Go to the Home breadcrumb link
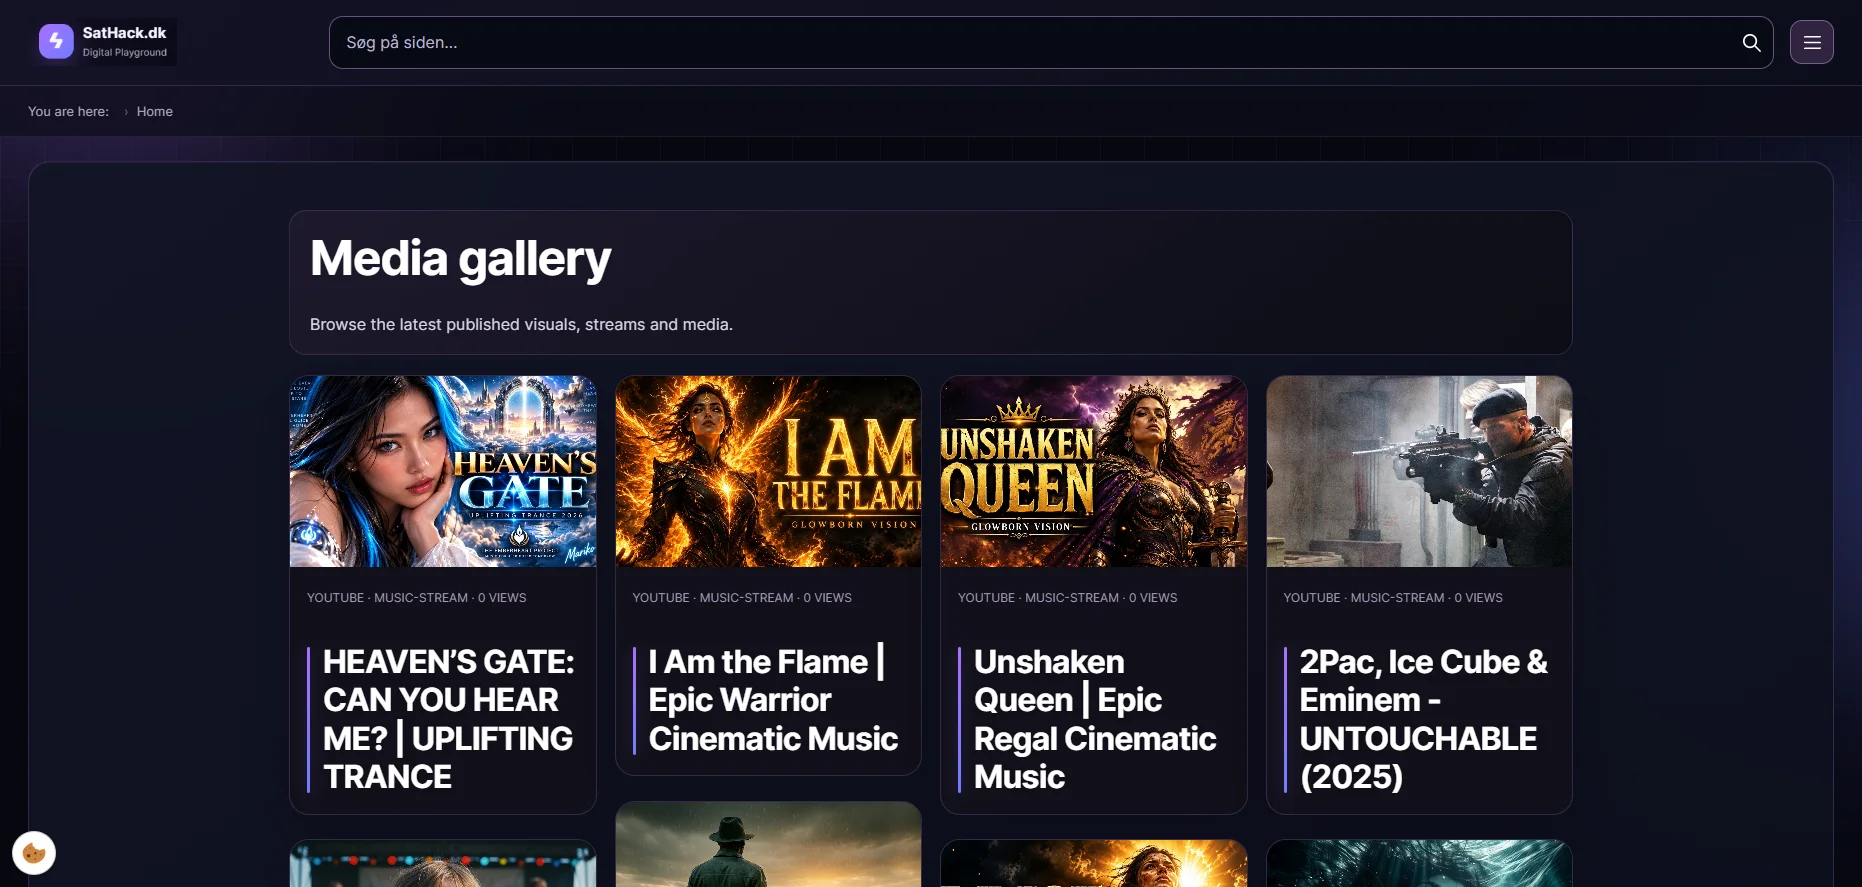Image resolution: width=1862 pixels, height=887 pixels. pos(155,111)
